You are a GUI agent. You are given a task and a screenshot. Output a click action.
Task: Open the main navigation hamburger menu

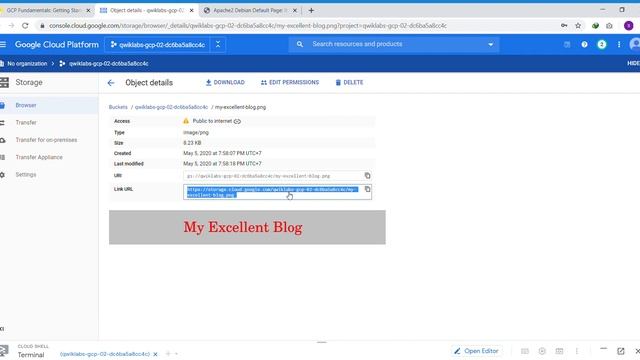coord(3,44)
